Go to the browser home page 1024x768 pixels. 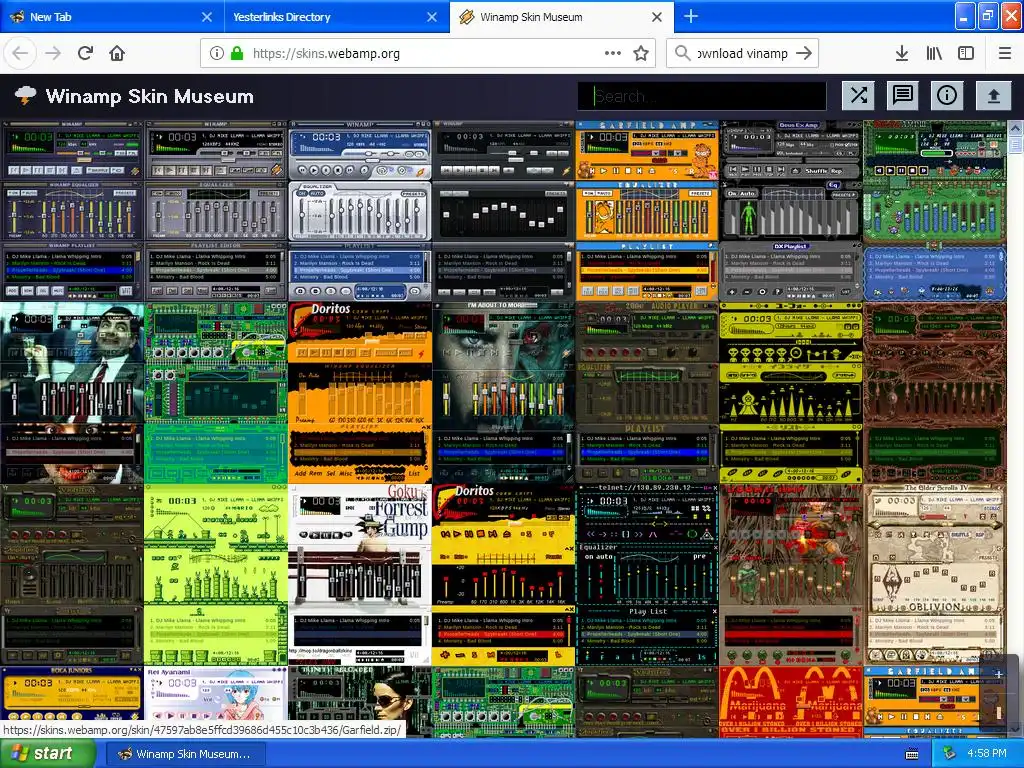[117, 53]
